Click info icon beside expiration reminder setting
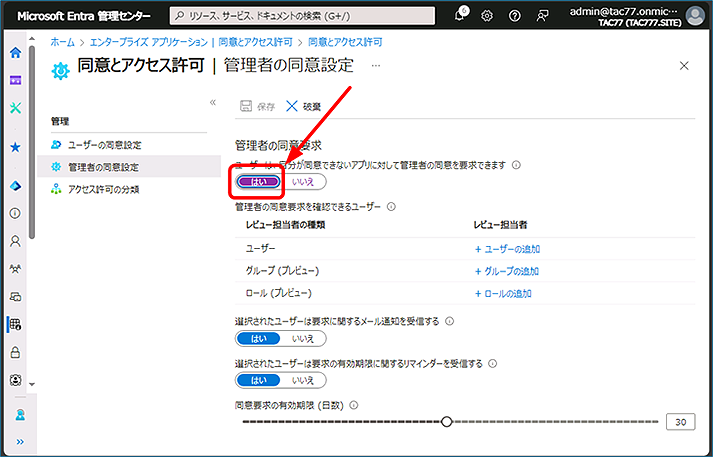Screen dimensions: 713x457 [x=492, y=364]
